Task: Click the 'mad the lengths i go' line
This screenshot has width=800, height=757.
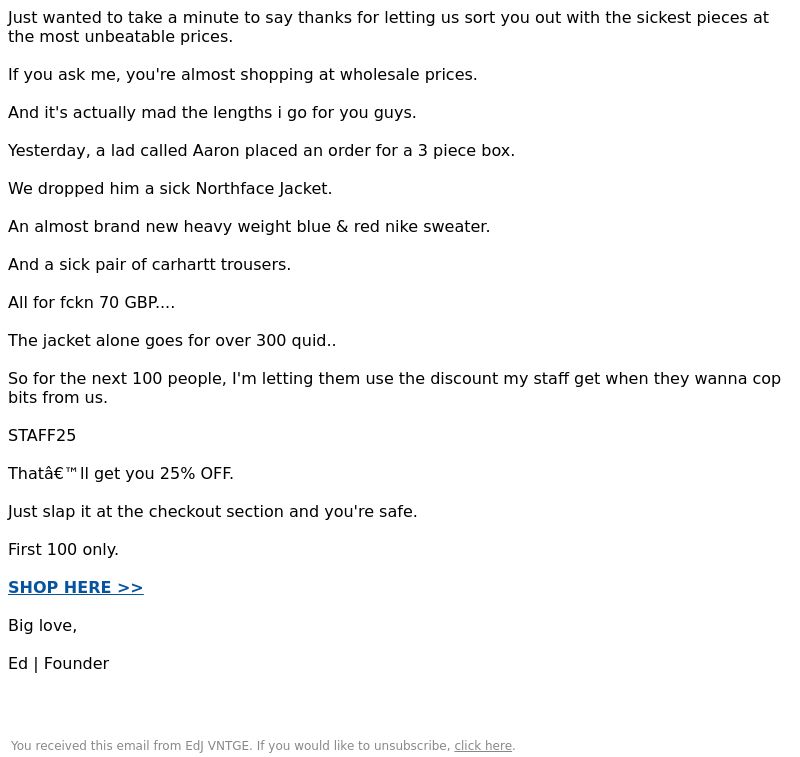Action: point(212,112)
